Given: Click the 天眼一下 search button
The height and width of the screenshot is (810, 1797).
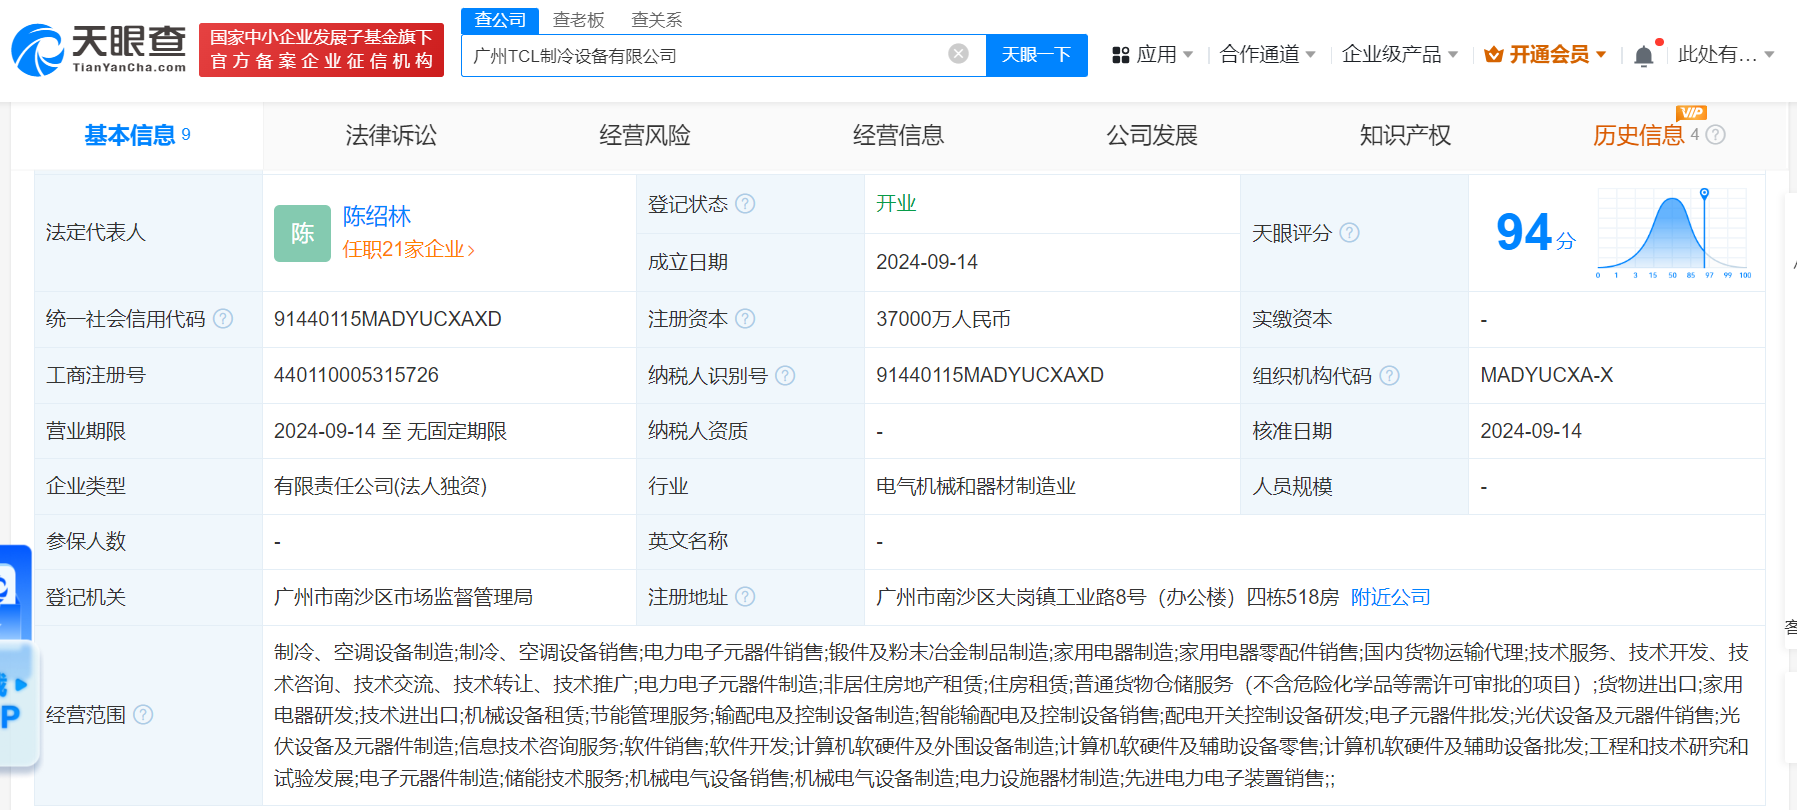Looking at the screenshot, I should pos(1037,55).
